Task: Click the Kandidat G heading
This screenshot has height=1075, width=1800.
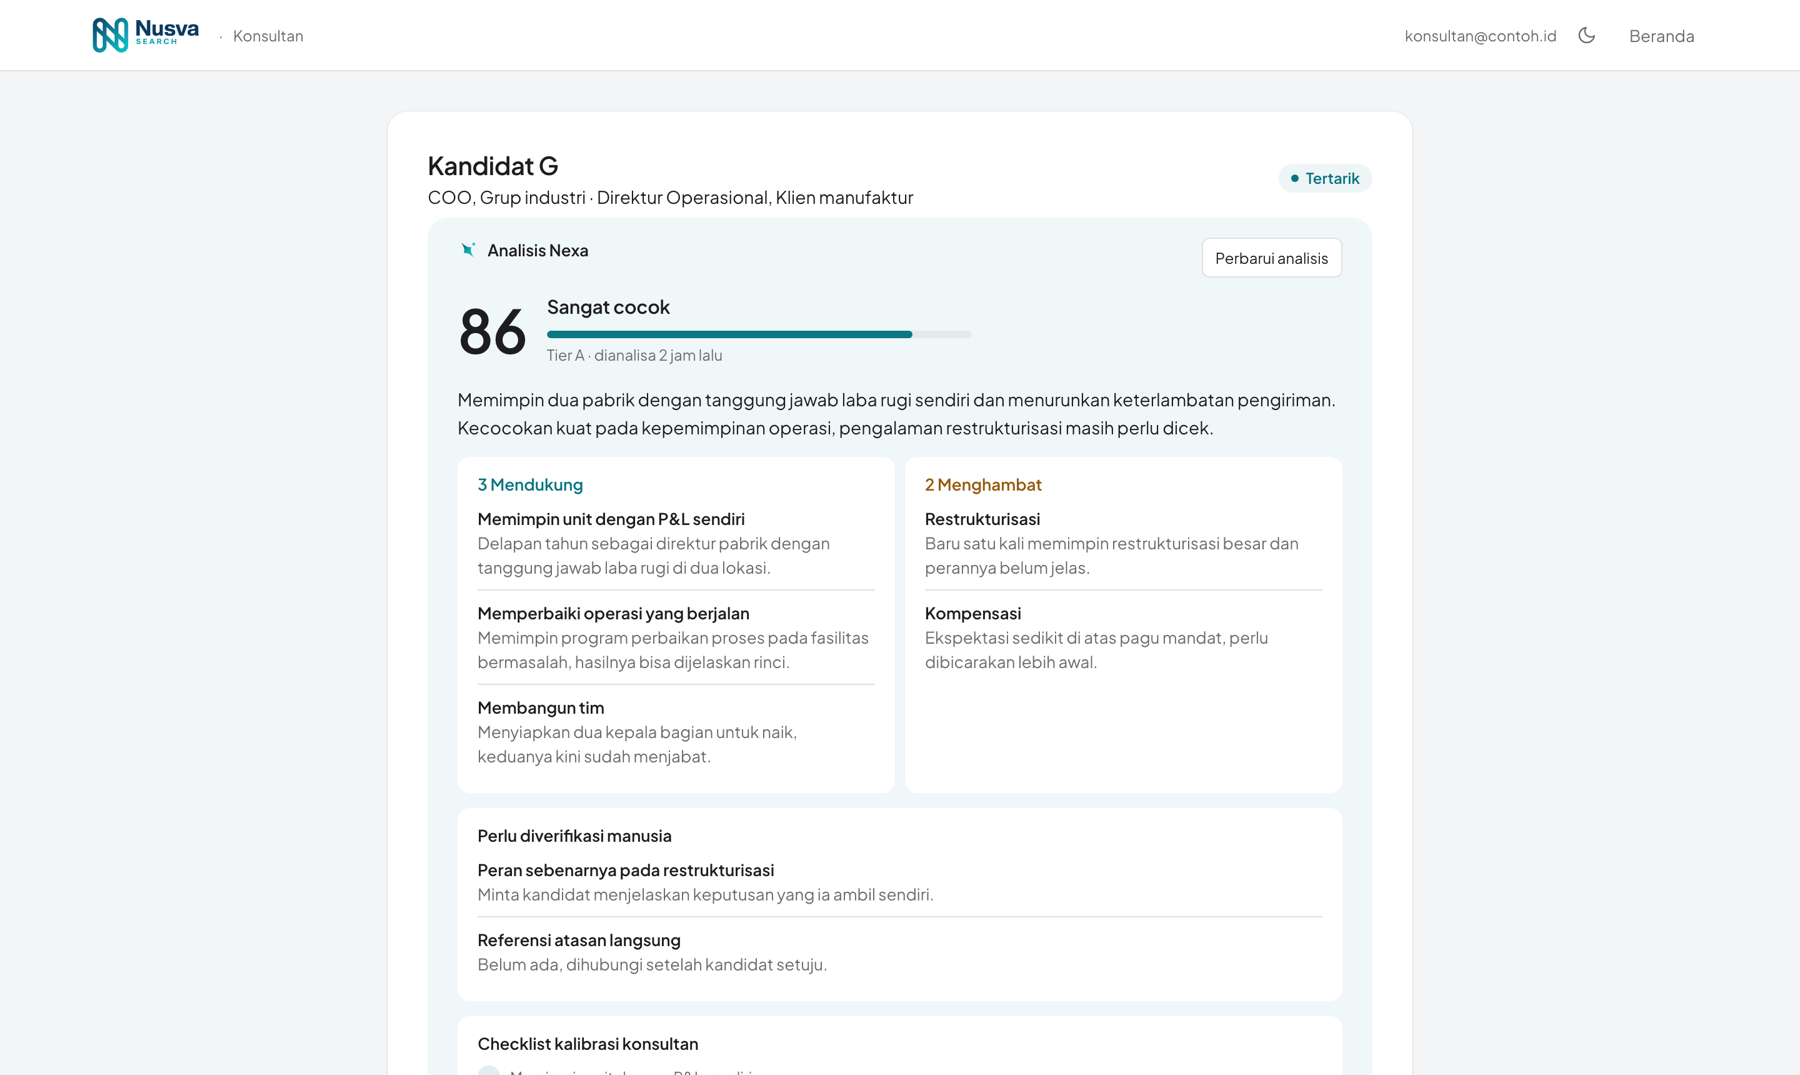Action: click(x=493, y=165)
